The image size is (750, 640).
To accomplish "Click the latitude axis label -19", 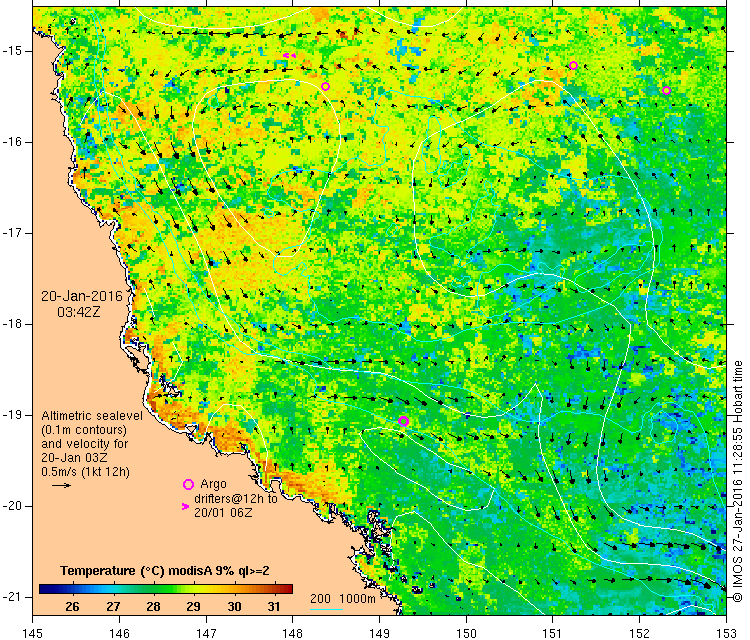I will [11, 415].
